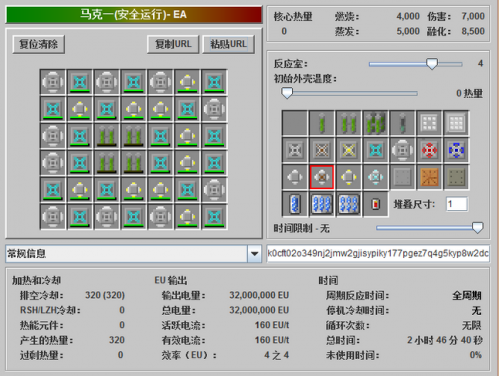Choose the blue LZH condensator component
This screenshot has height=376, width=499.
pos(456,150)
